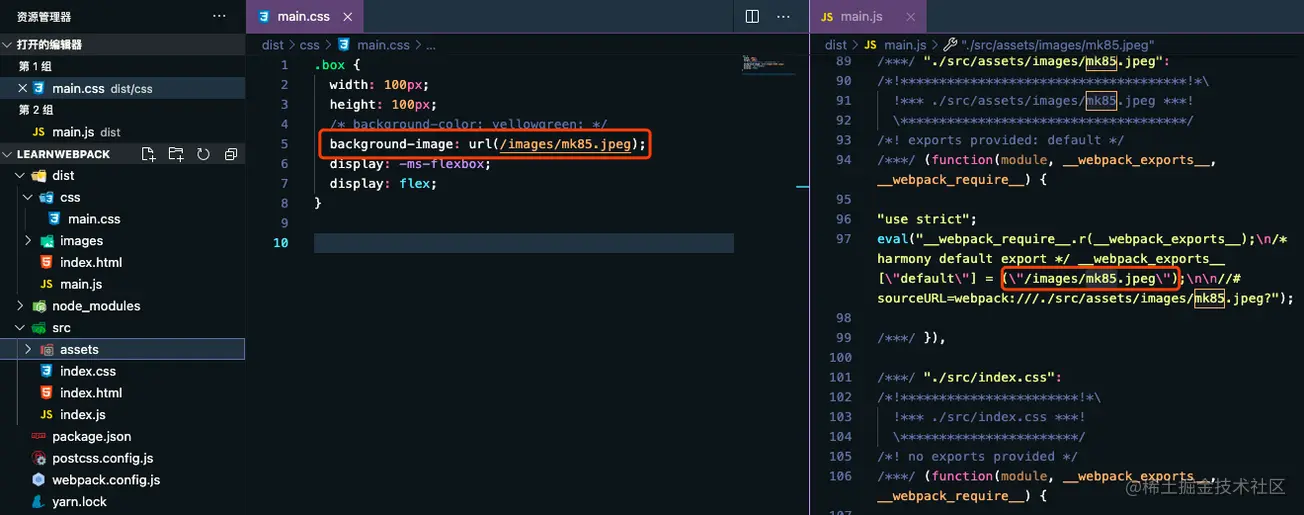Click the New Folder icon in explorer
1304x515 pixels.
176,154
